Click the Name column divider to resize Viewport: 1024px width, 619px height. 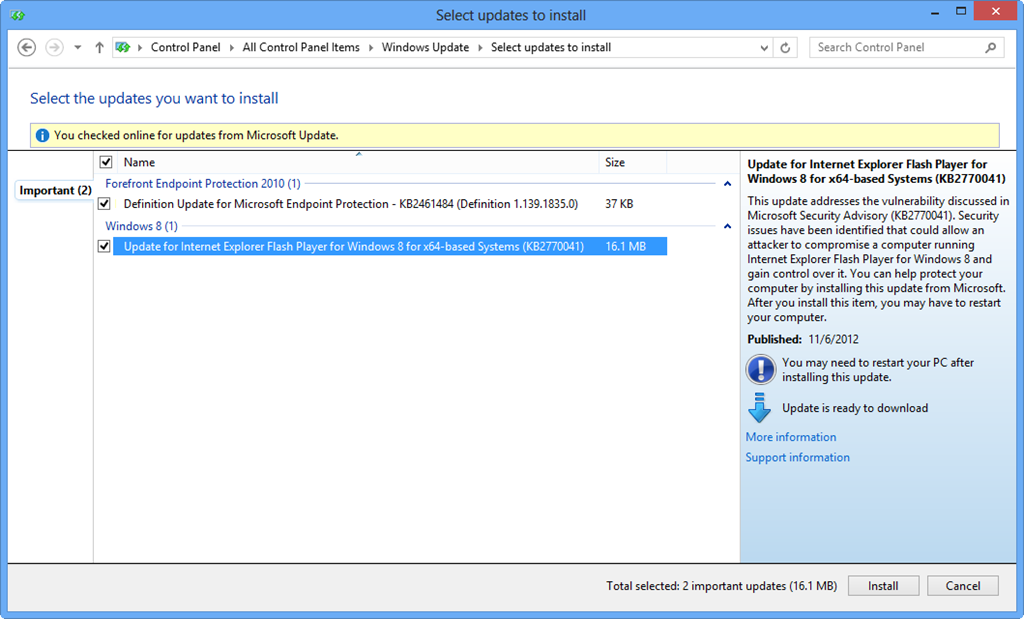[597, 161]
